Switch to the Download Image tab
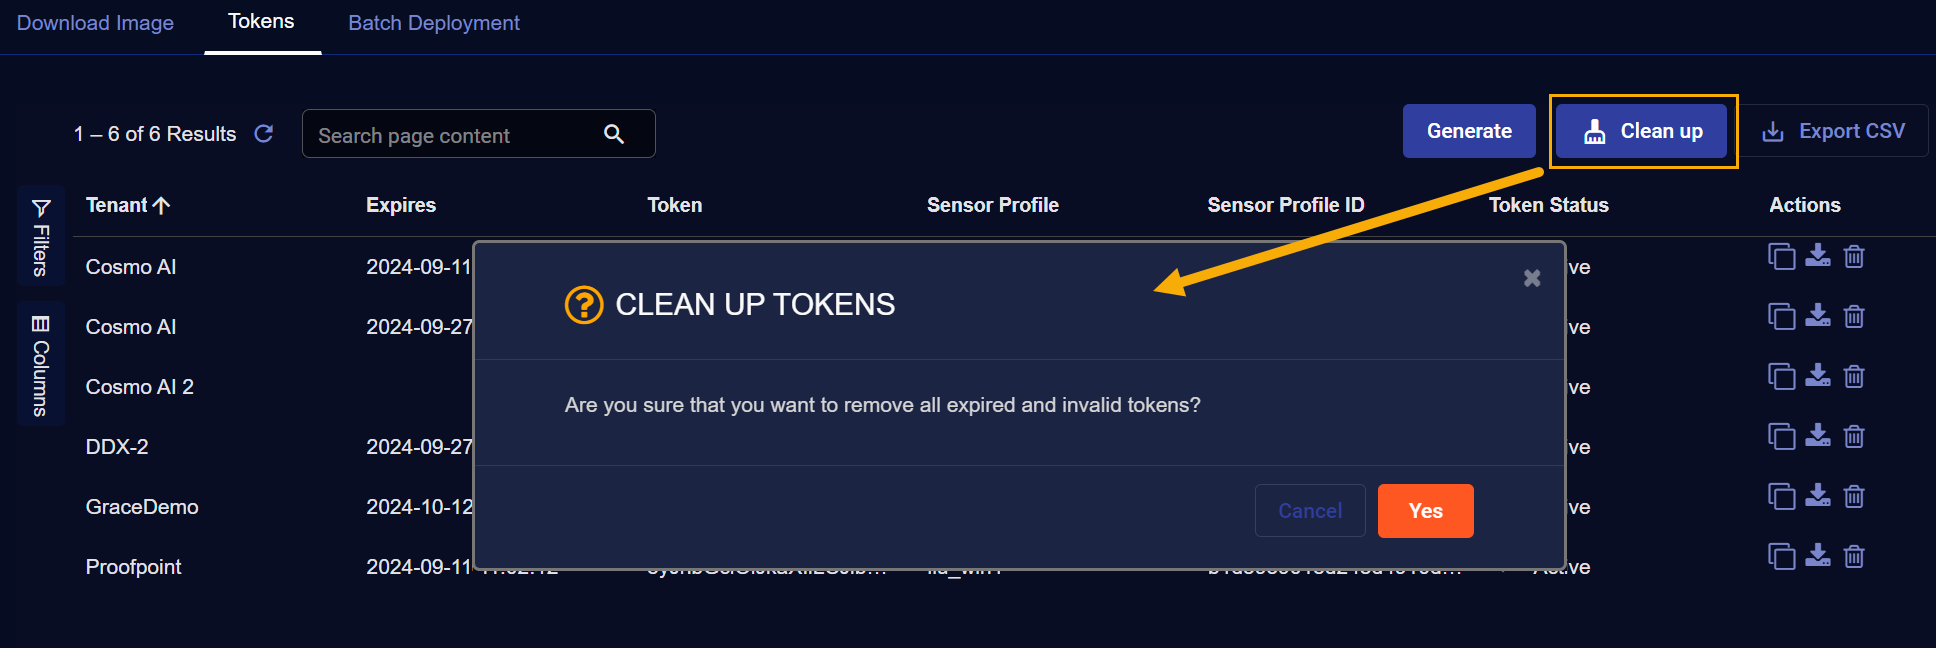The width and height of the screenshot is (1936, 648). (x=95, y=23)
